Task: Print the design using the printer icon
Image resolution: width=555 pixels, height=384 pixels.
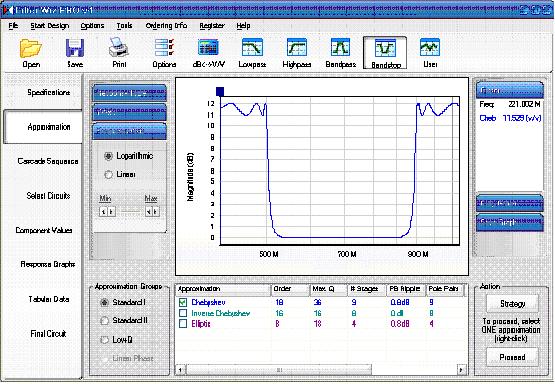Action: (x=119, y=53)
